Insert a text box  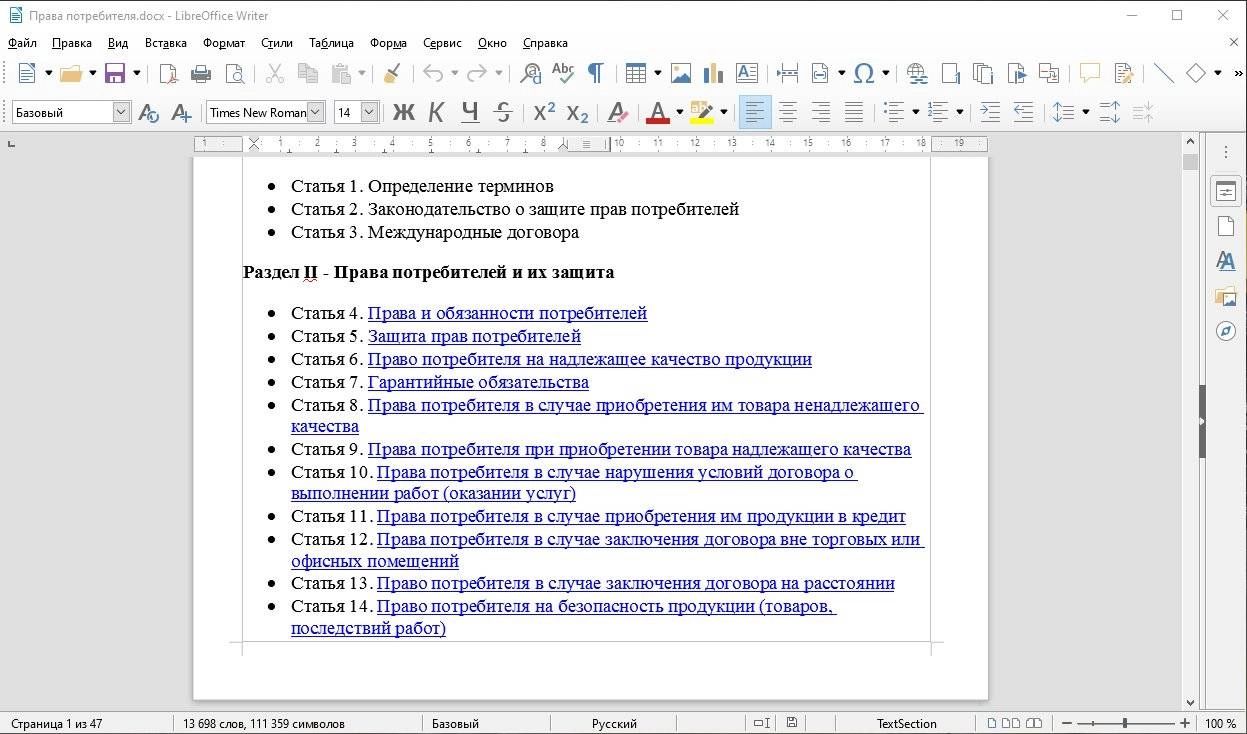(x=746, y=73)
